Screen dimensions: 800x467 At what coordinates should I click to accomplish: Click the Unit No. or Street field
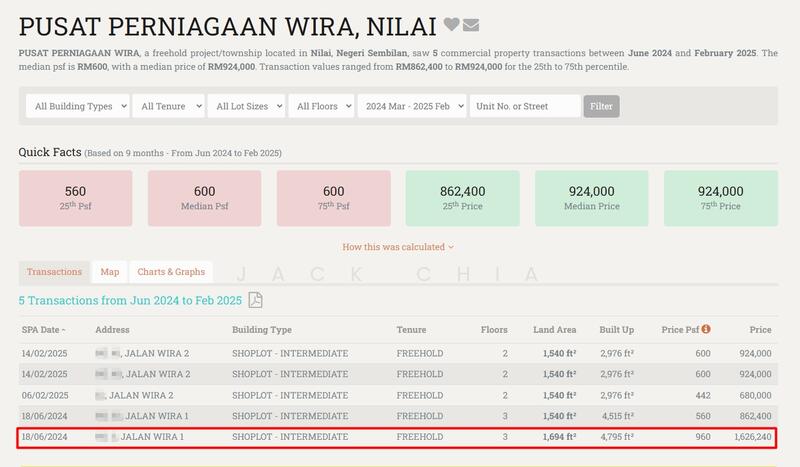525,106
